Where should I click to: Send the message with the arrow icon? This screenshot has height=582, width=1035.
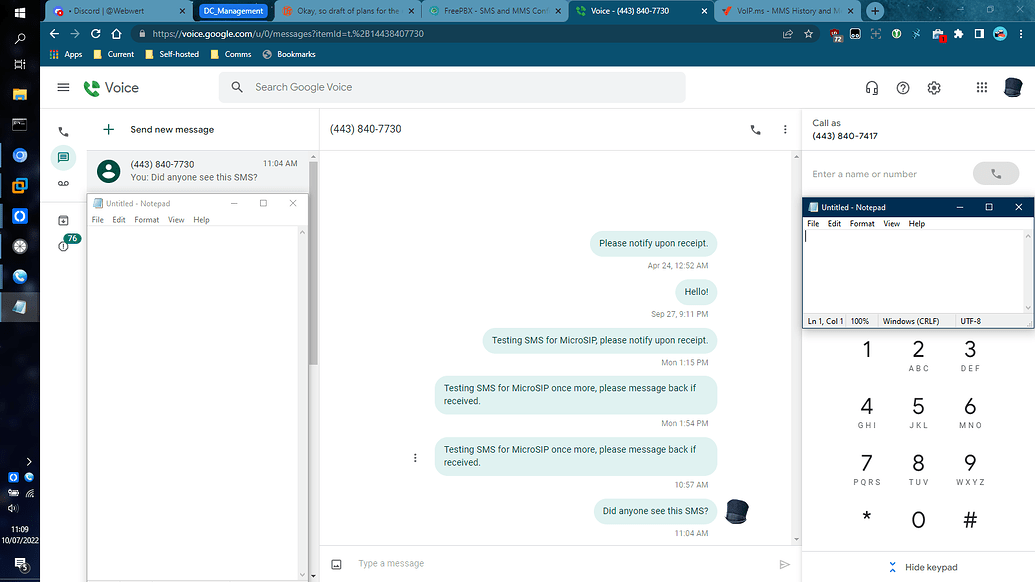point(784,563)
